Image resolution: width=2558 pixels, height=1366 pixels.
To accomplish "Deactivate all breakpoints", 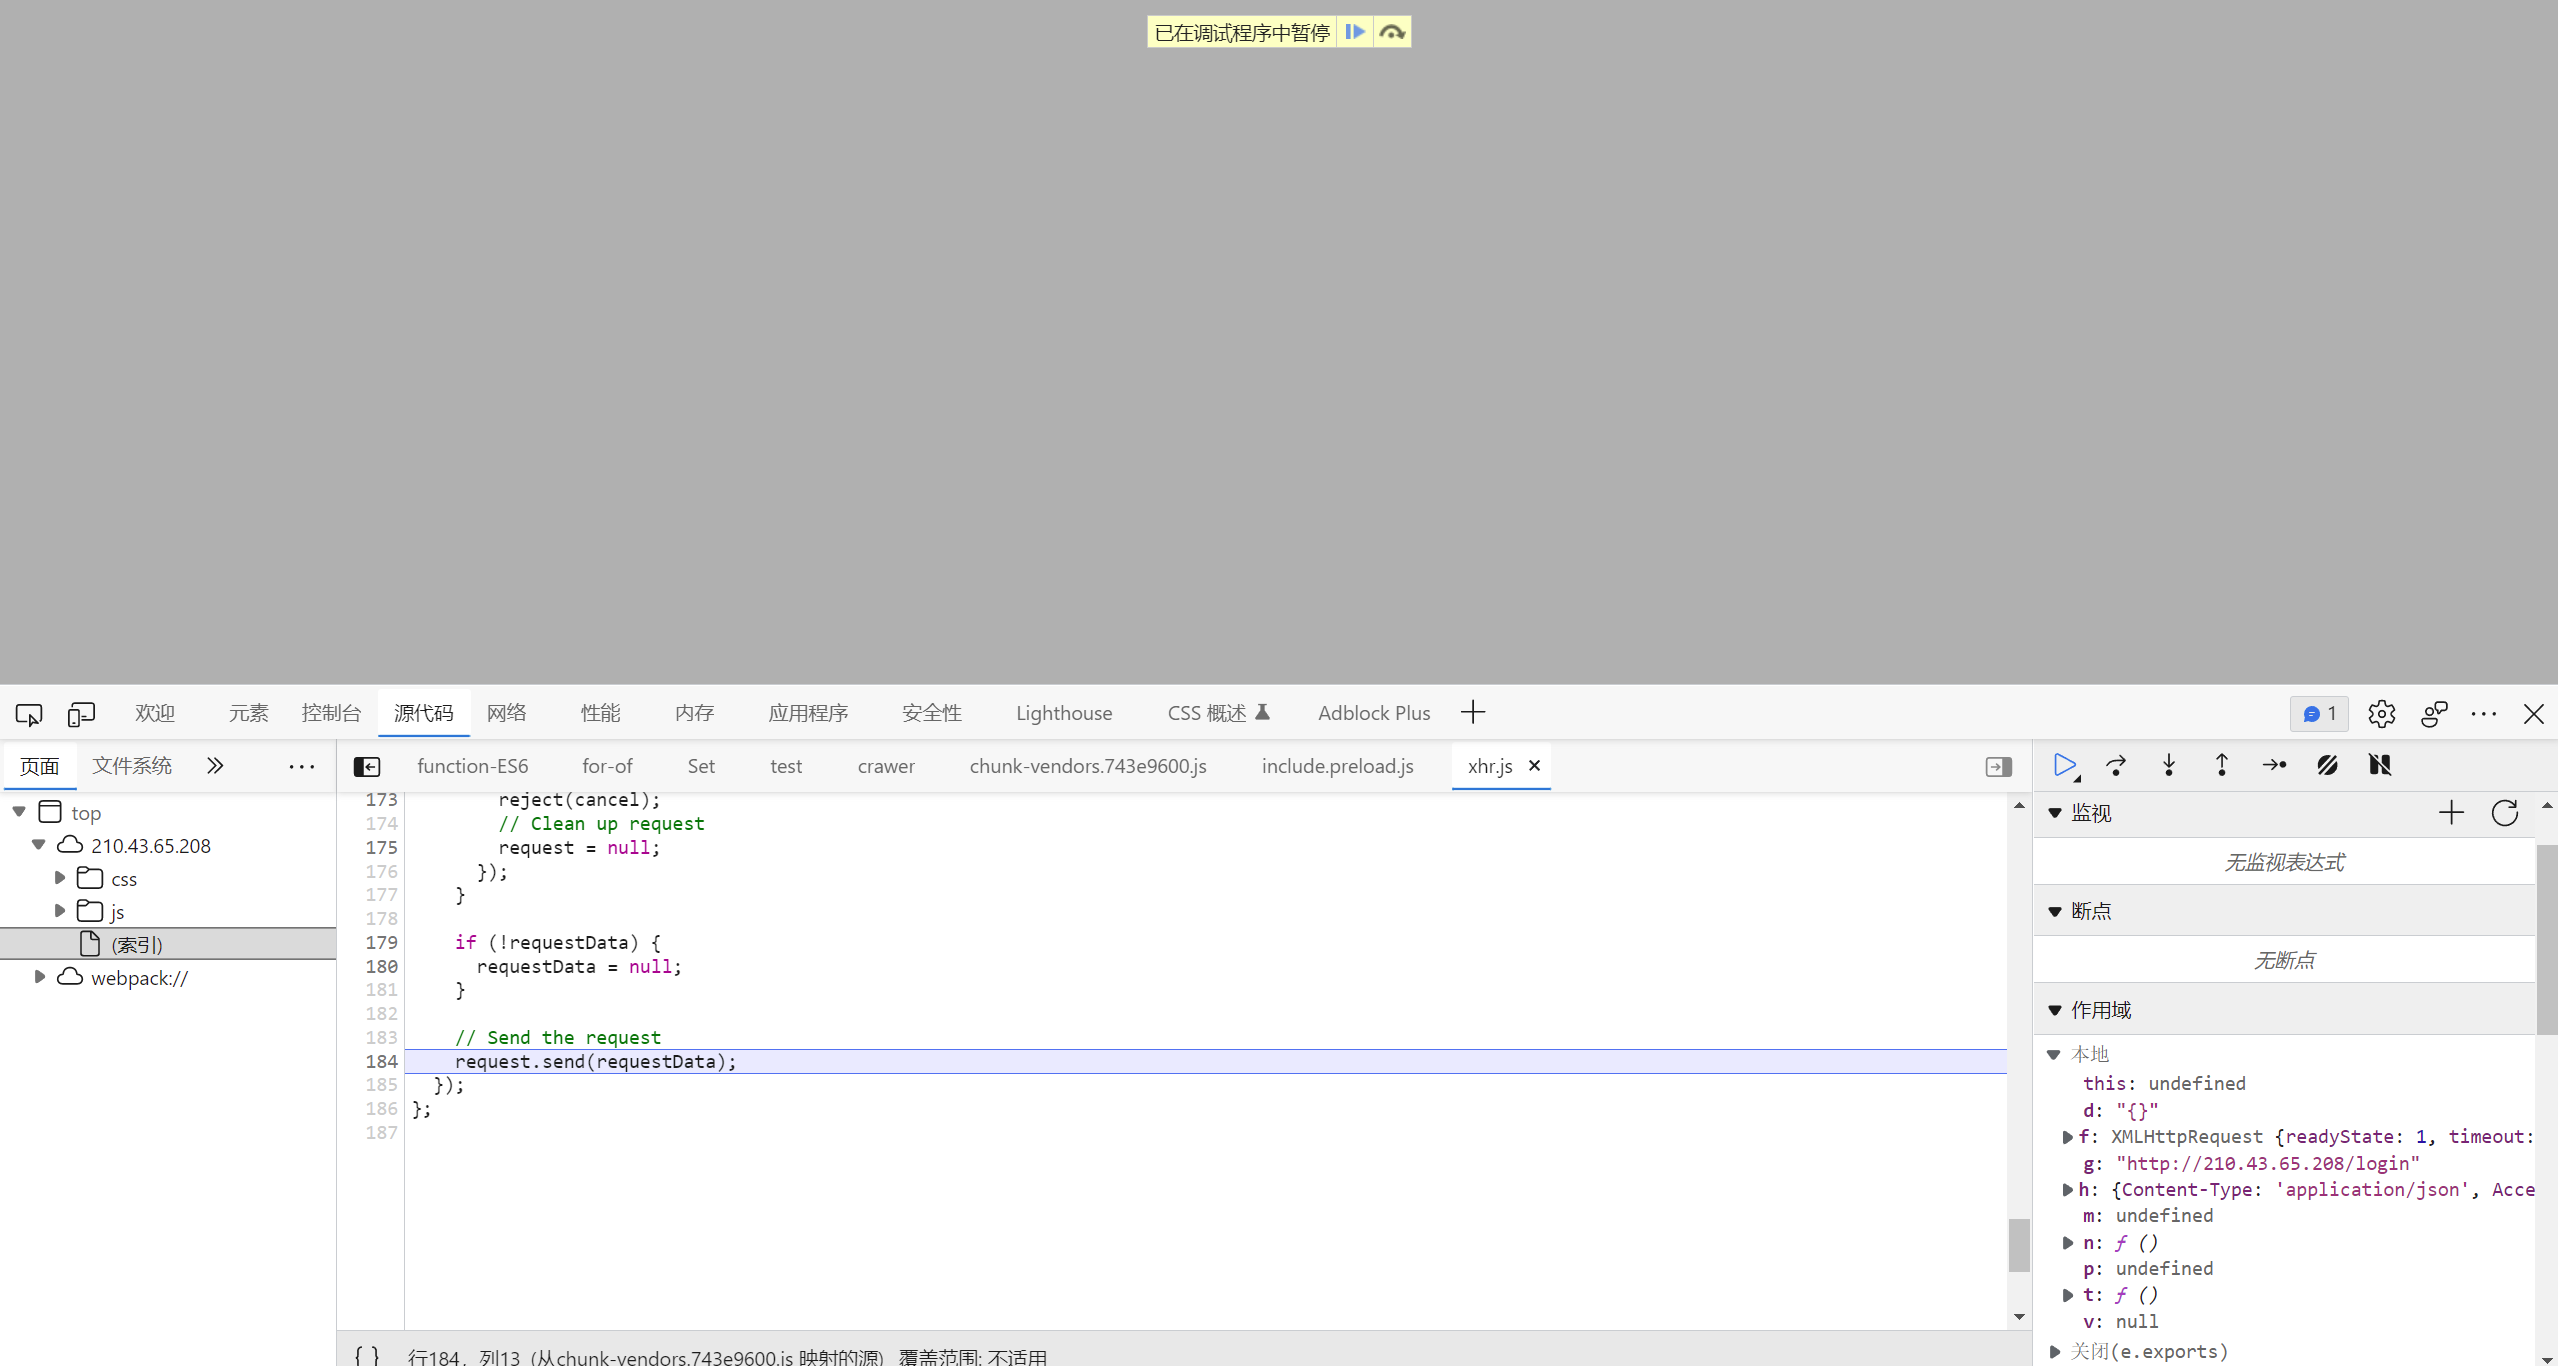I will pos(2327,765).
